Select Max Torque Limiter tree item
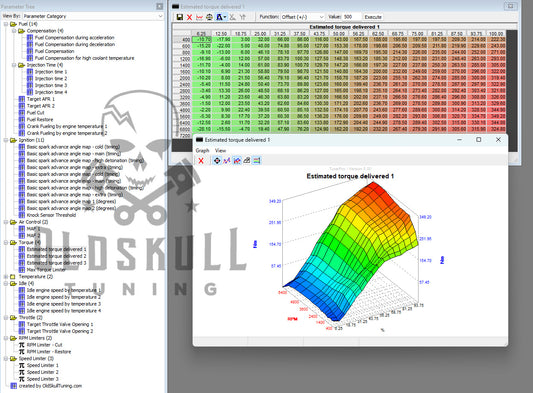 click(46, 270)
